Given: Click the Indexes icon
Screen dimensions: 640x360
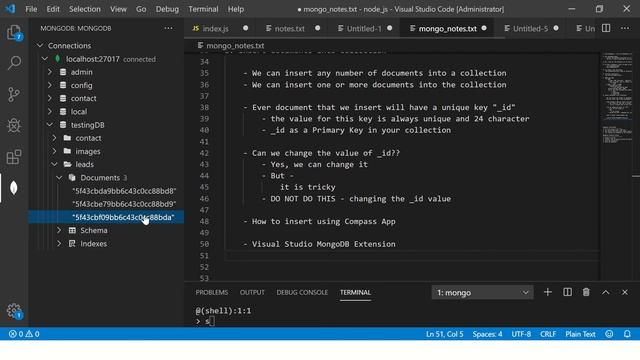Looking at the screenshot, I should (72, 244).
